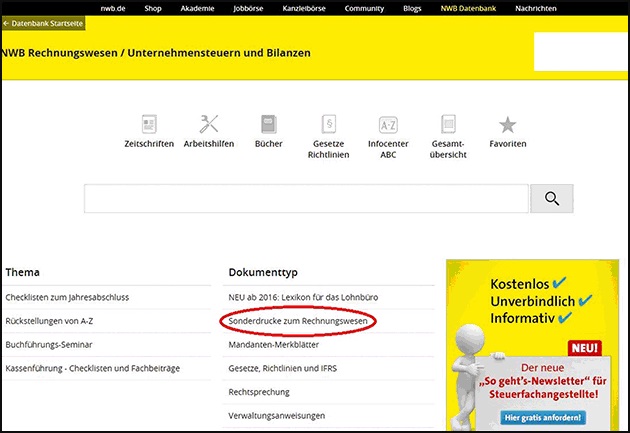Go back to Datenbank Startseite

pyautogui.click(x=43, y=20)
